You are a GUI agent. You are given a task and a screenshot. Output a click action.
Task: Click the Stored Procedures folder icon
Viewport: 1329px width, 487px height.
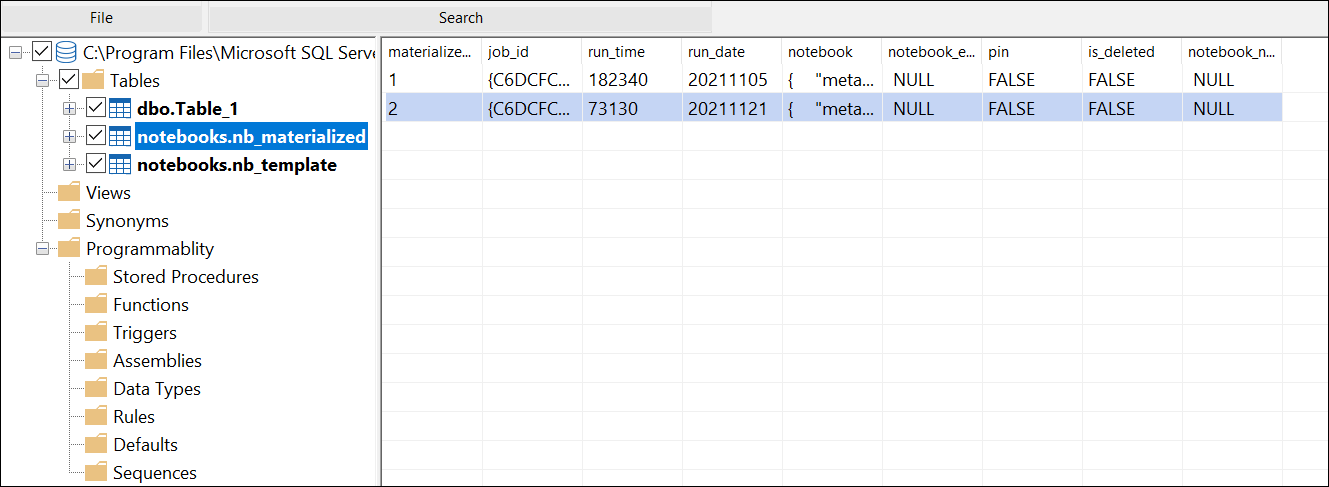(96, 276)
